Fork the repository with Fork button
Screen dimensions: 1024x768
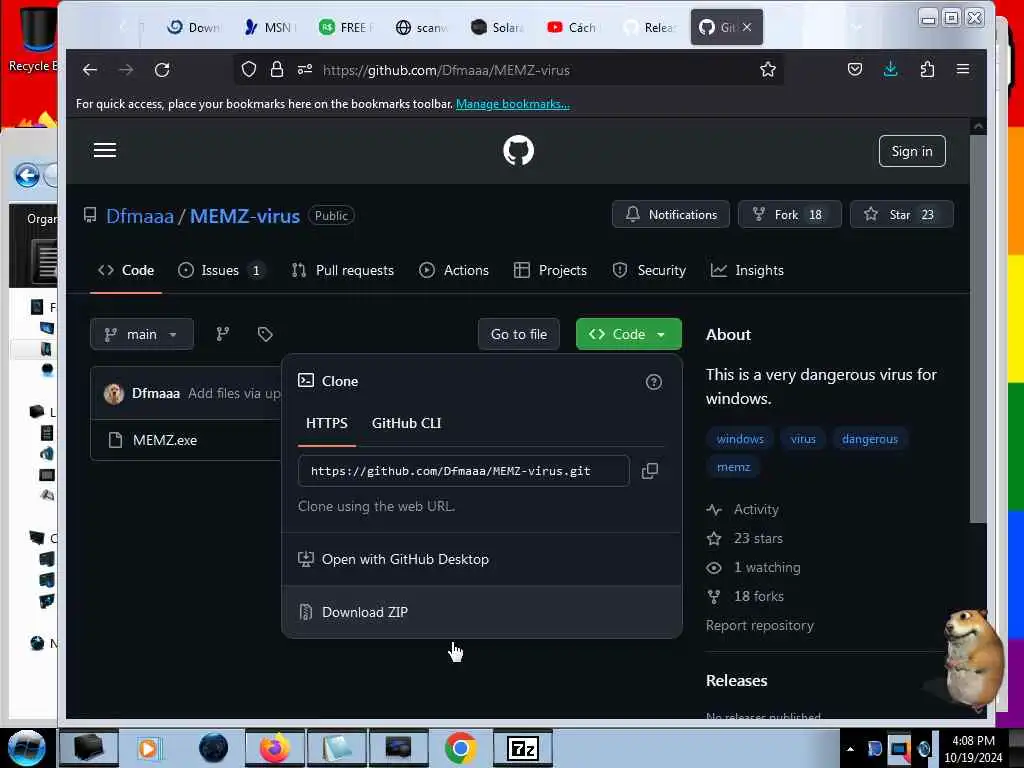(790, 215)
